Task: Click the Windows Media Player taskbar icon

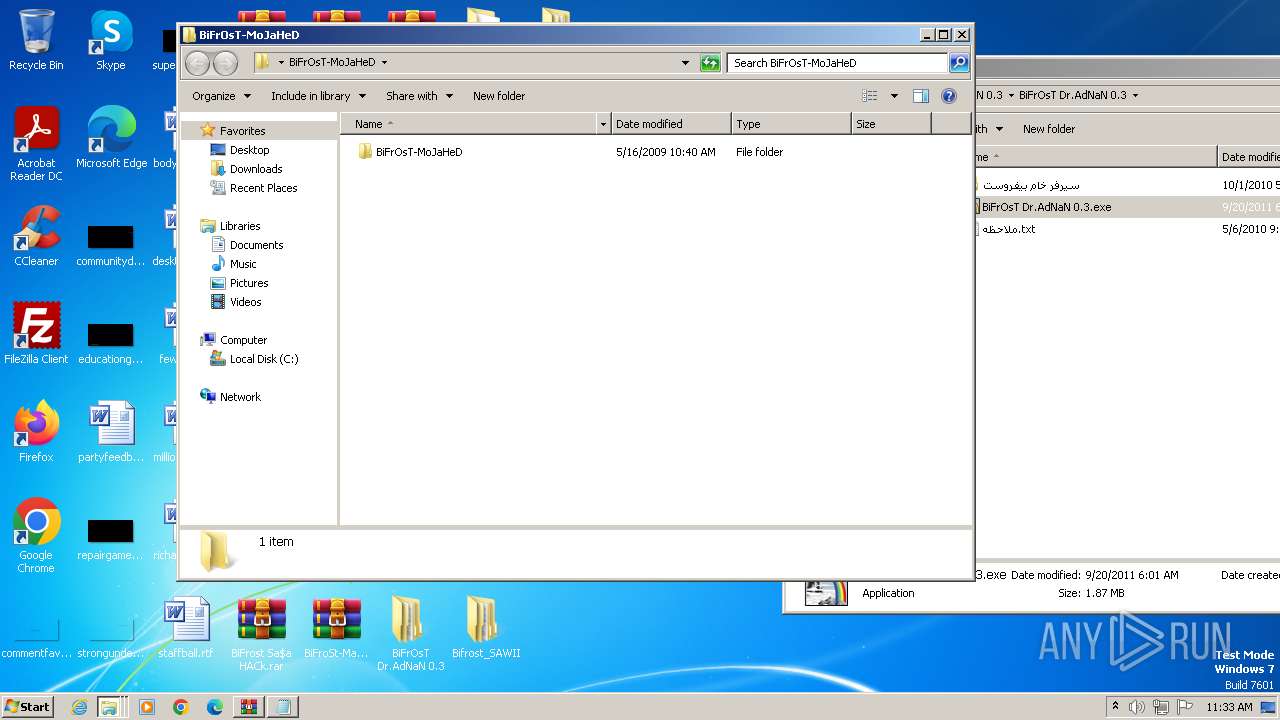Action: pos(147,707)
